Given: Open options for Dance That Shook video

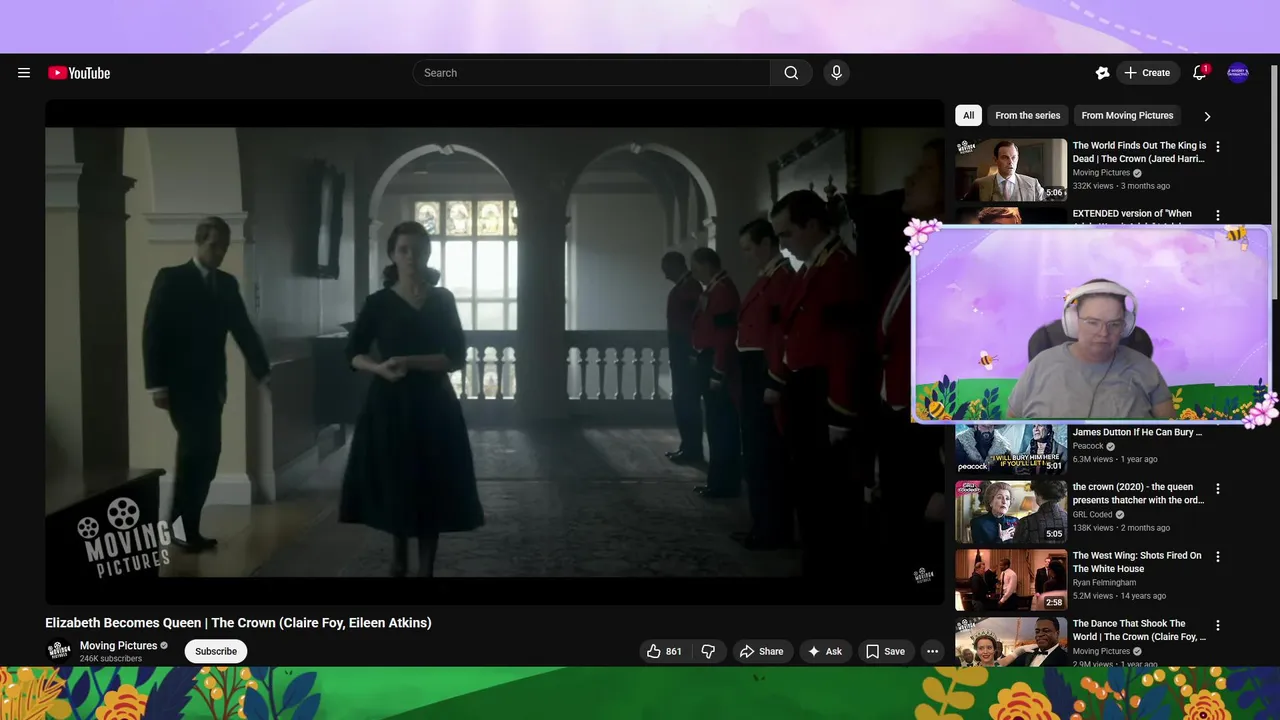Looking at the screenshot, I should (x=1217, y=625).
